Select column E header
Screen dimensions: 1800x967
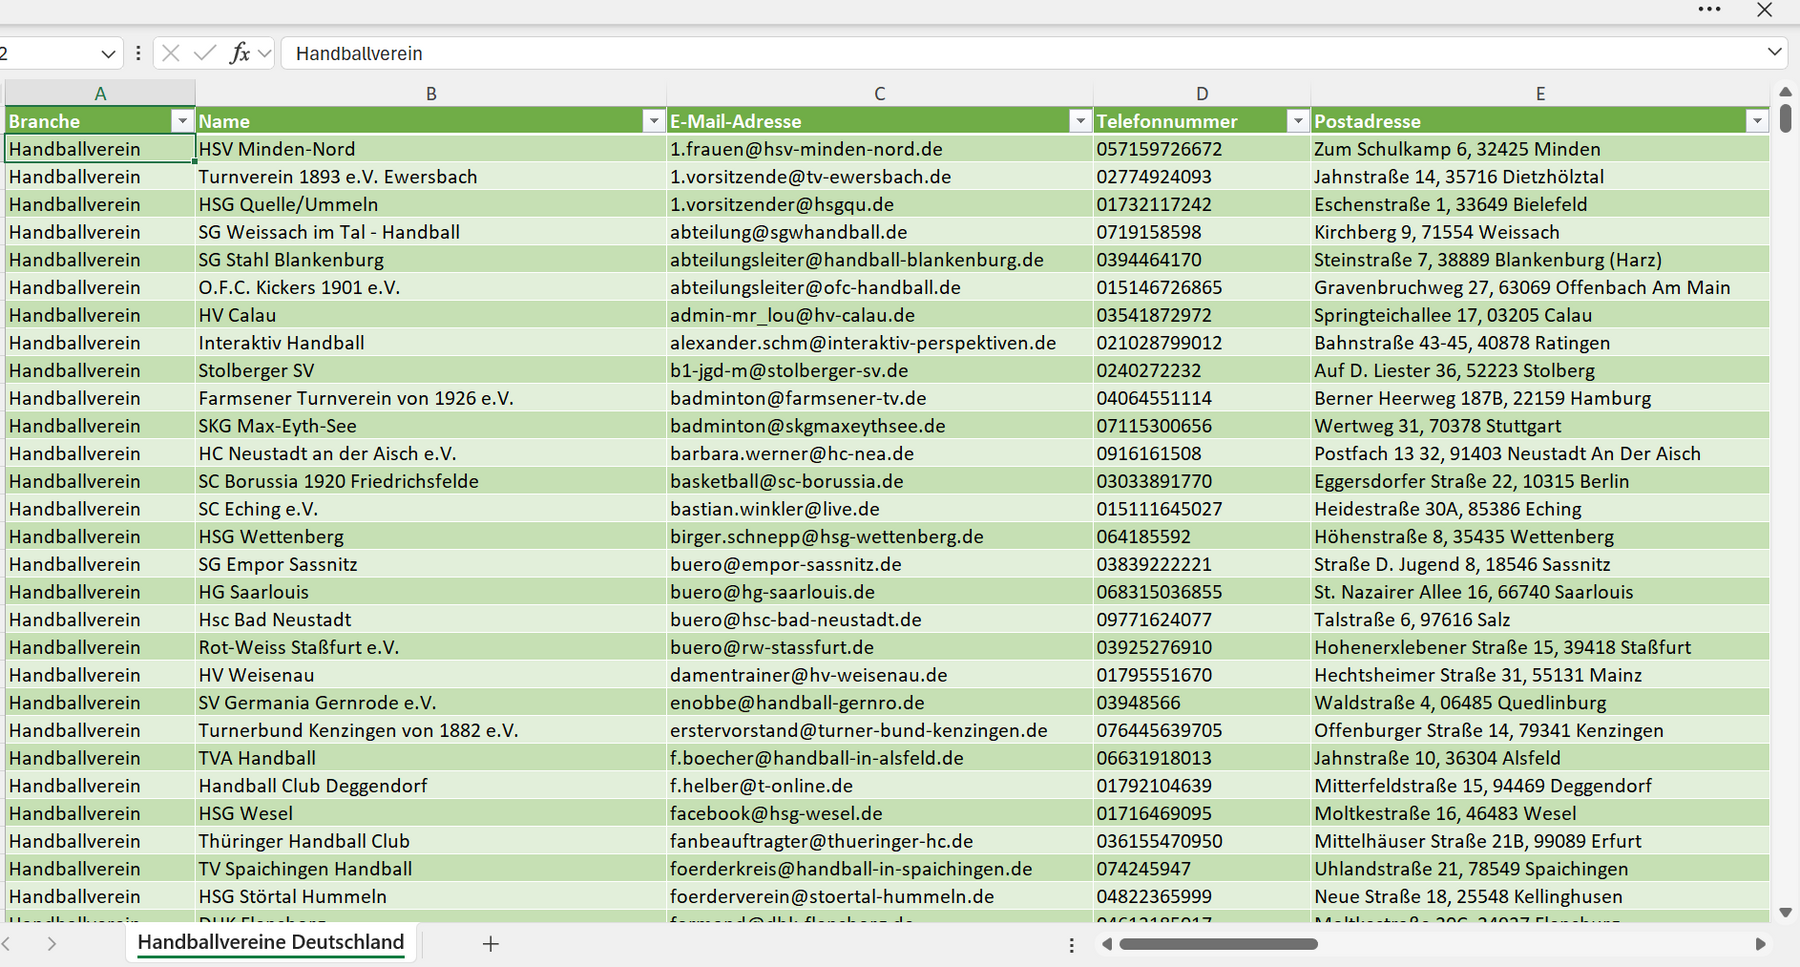tap(1540, 93)
